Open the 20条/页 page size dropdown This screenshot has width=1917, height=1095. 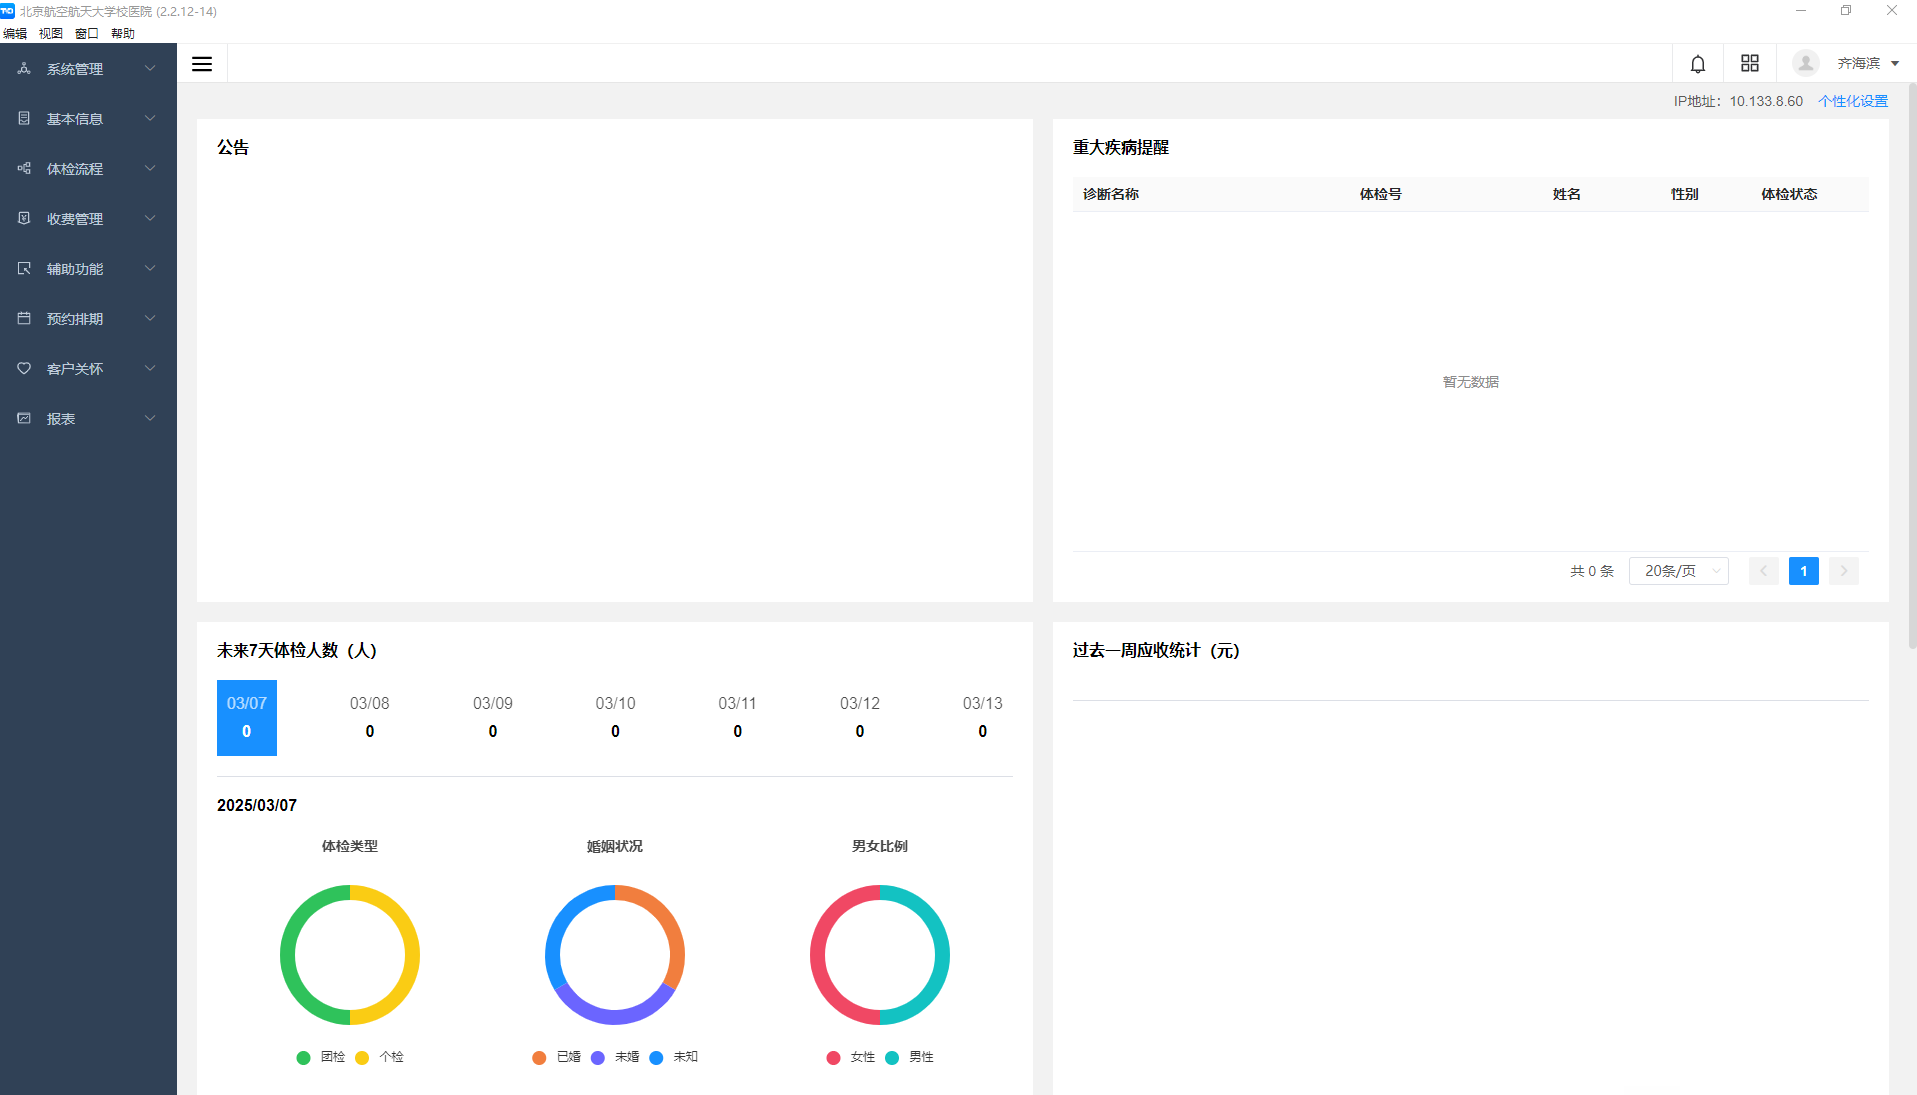click(1678, 571)
